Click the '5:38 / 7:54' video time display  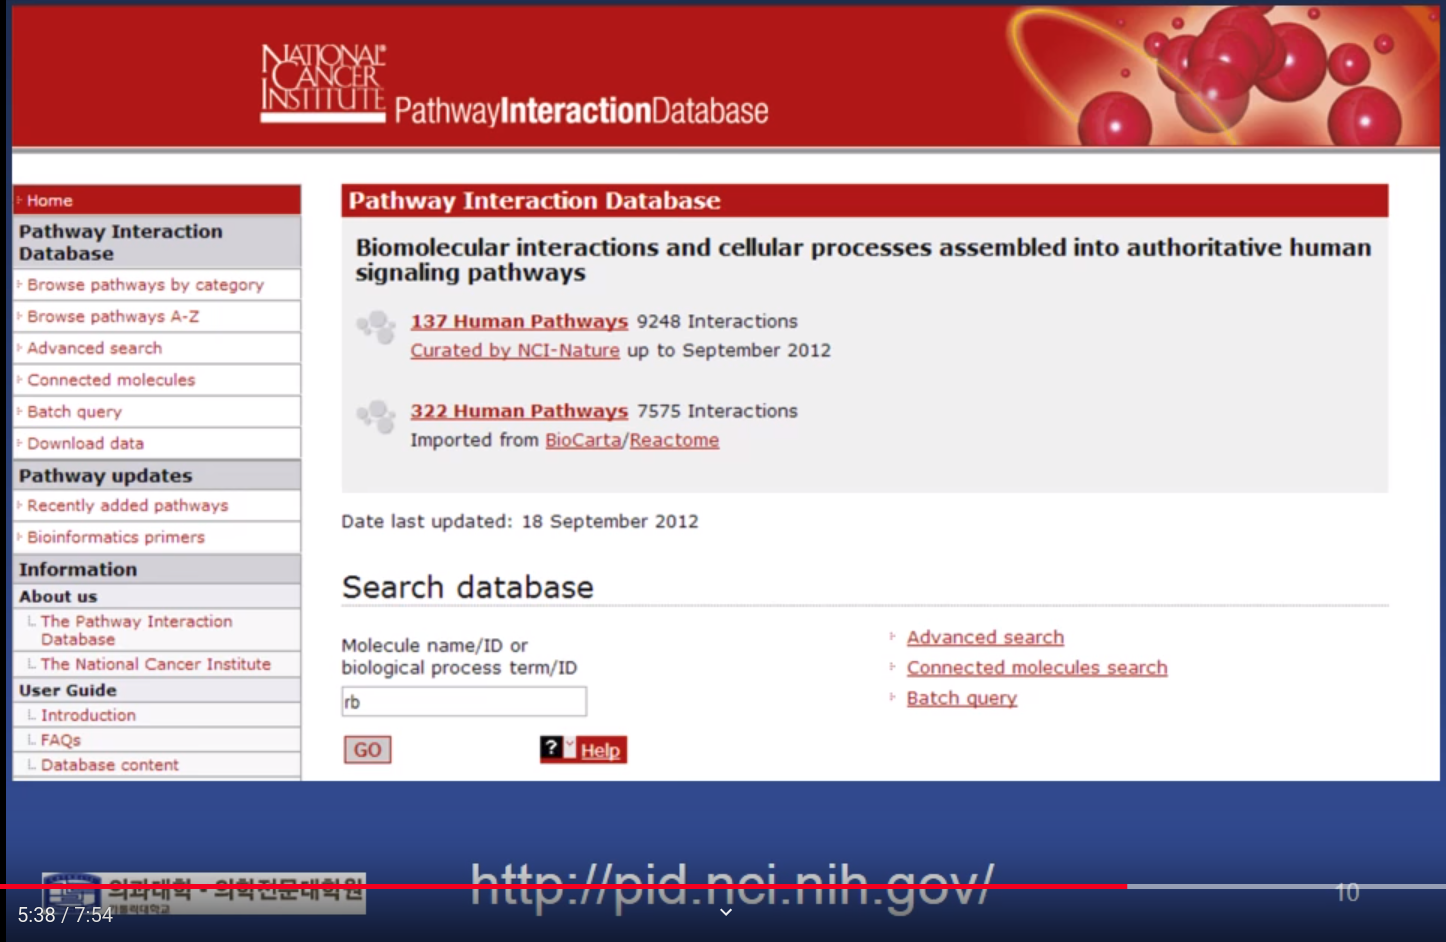[65, 915]
